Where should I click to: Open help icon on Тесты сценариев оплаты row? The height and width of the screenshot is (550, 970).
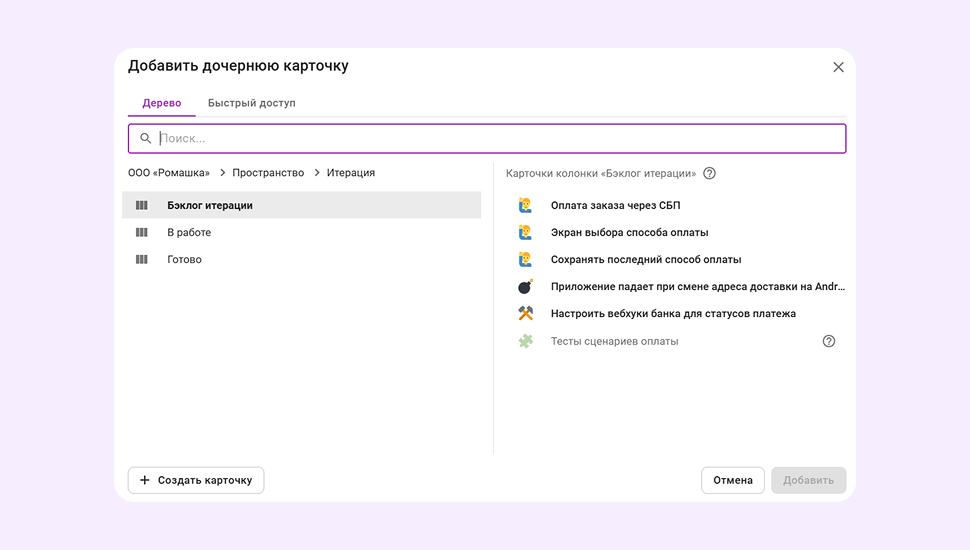[829, 341]
